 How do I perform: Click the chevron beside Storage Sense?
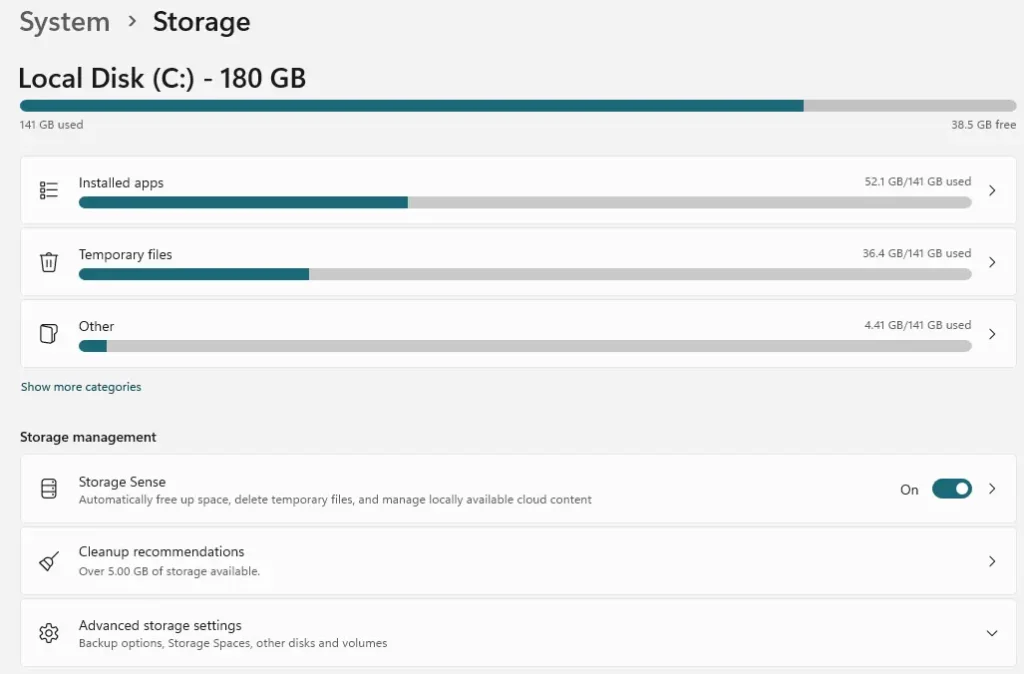[991, 488]
